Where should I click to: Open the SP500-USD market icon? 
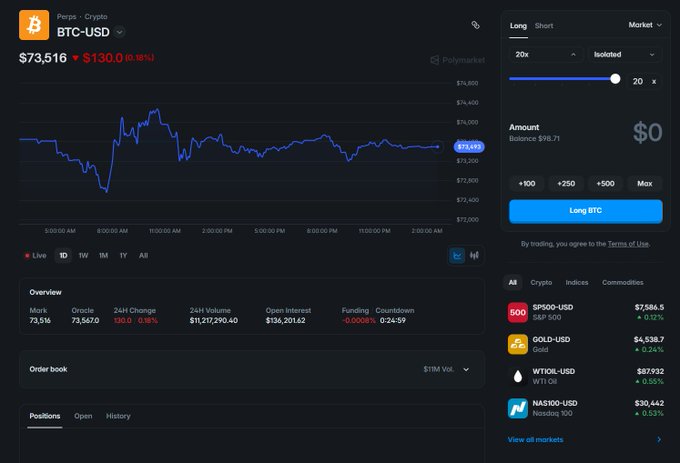(x=517, y=313)
